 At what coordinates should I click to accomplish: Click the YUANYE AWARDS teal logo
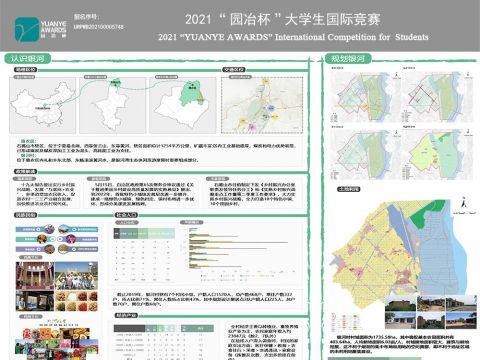[27, 29]
